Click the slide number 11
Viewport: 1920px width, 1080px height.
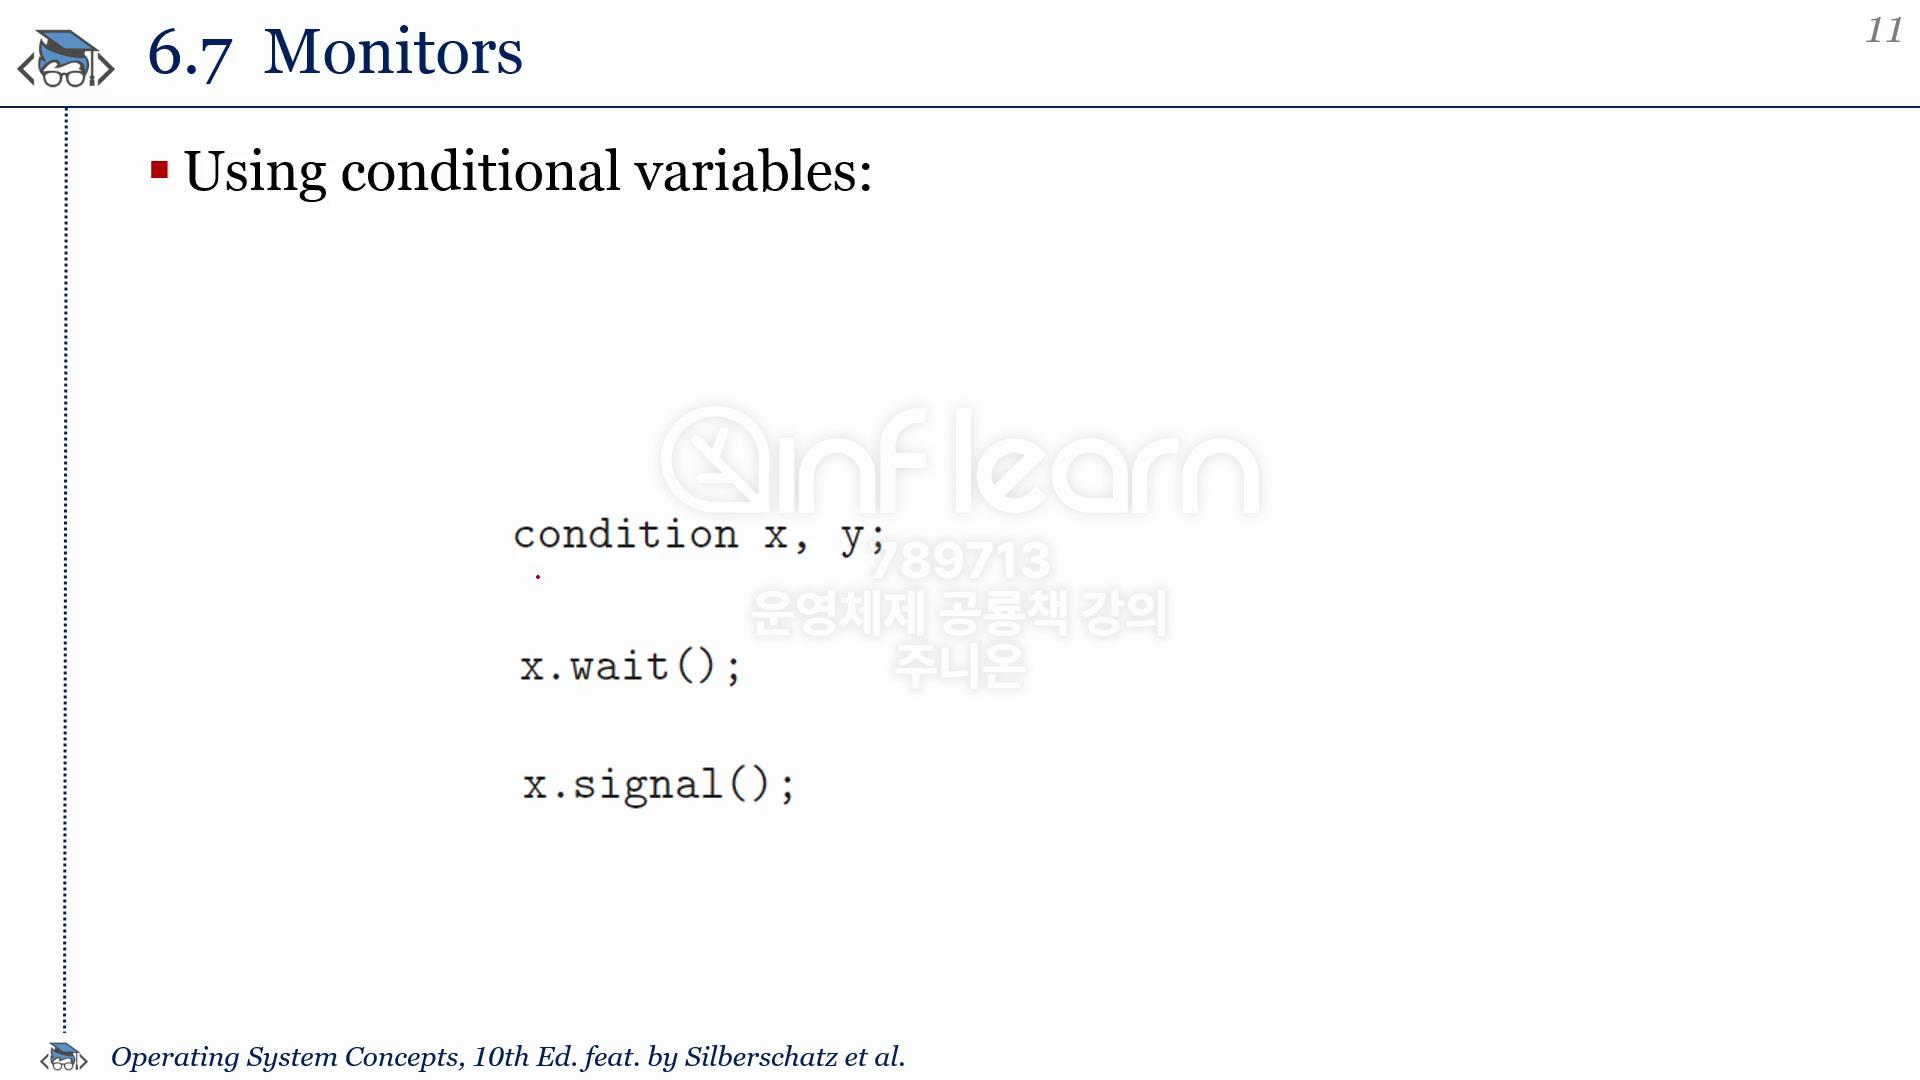pos(1884,30)
